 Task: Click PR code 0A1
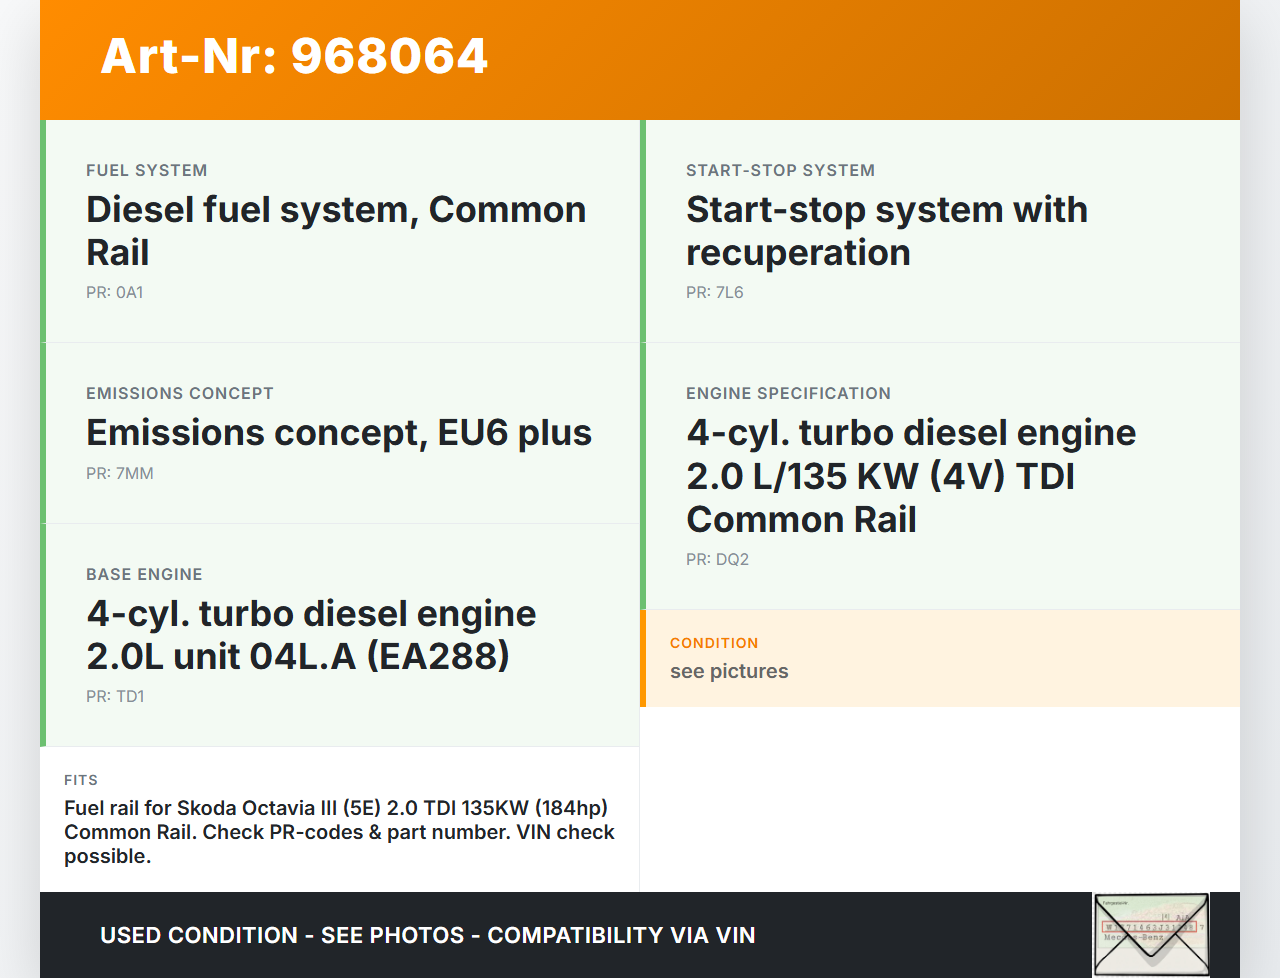tap(114, 293)
